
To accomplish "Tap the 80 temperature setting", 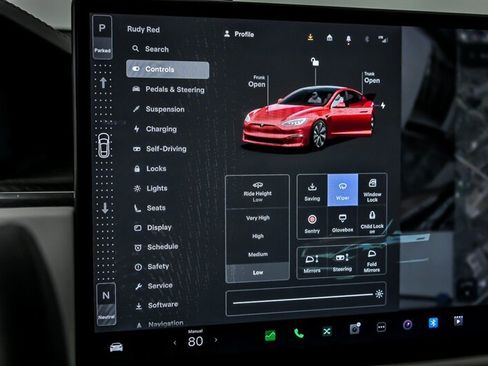I will 195,341.
